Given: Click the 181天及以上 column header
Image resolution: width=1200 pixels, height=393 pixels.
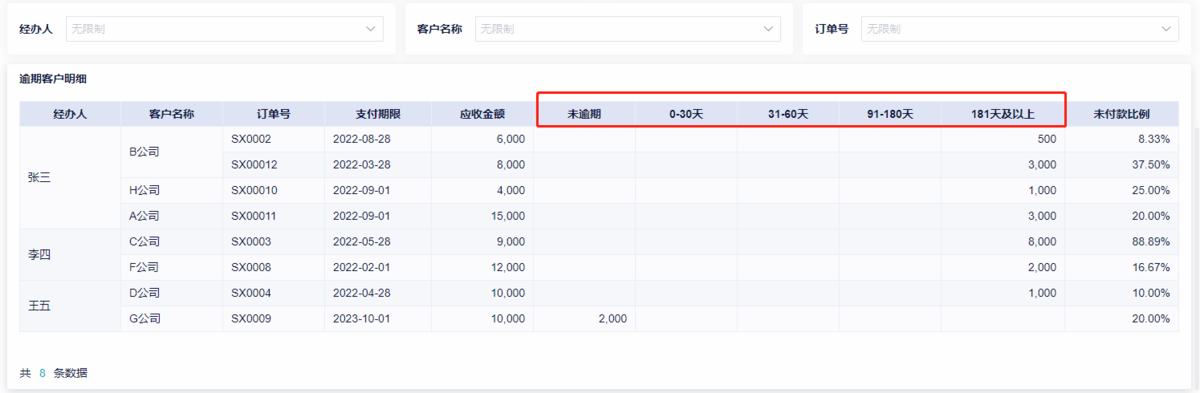Looking at the screenshot, I should (1002, 114).
